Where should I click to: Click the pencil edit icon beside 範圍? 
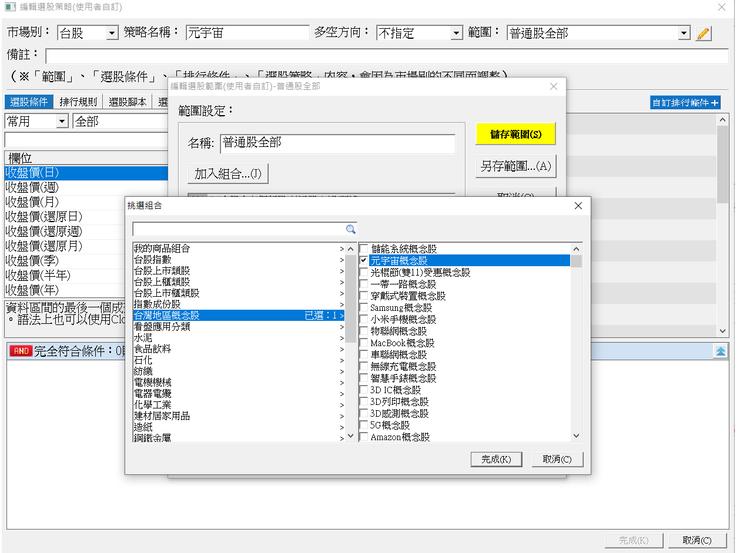[703, 33]
